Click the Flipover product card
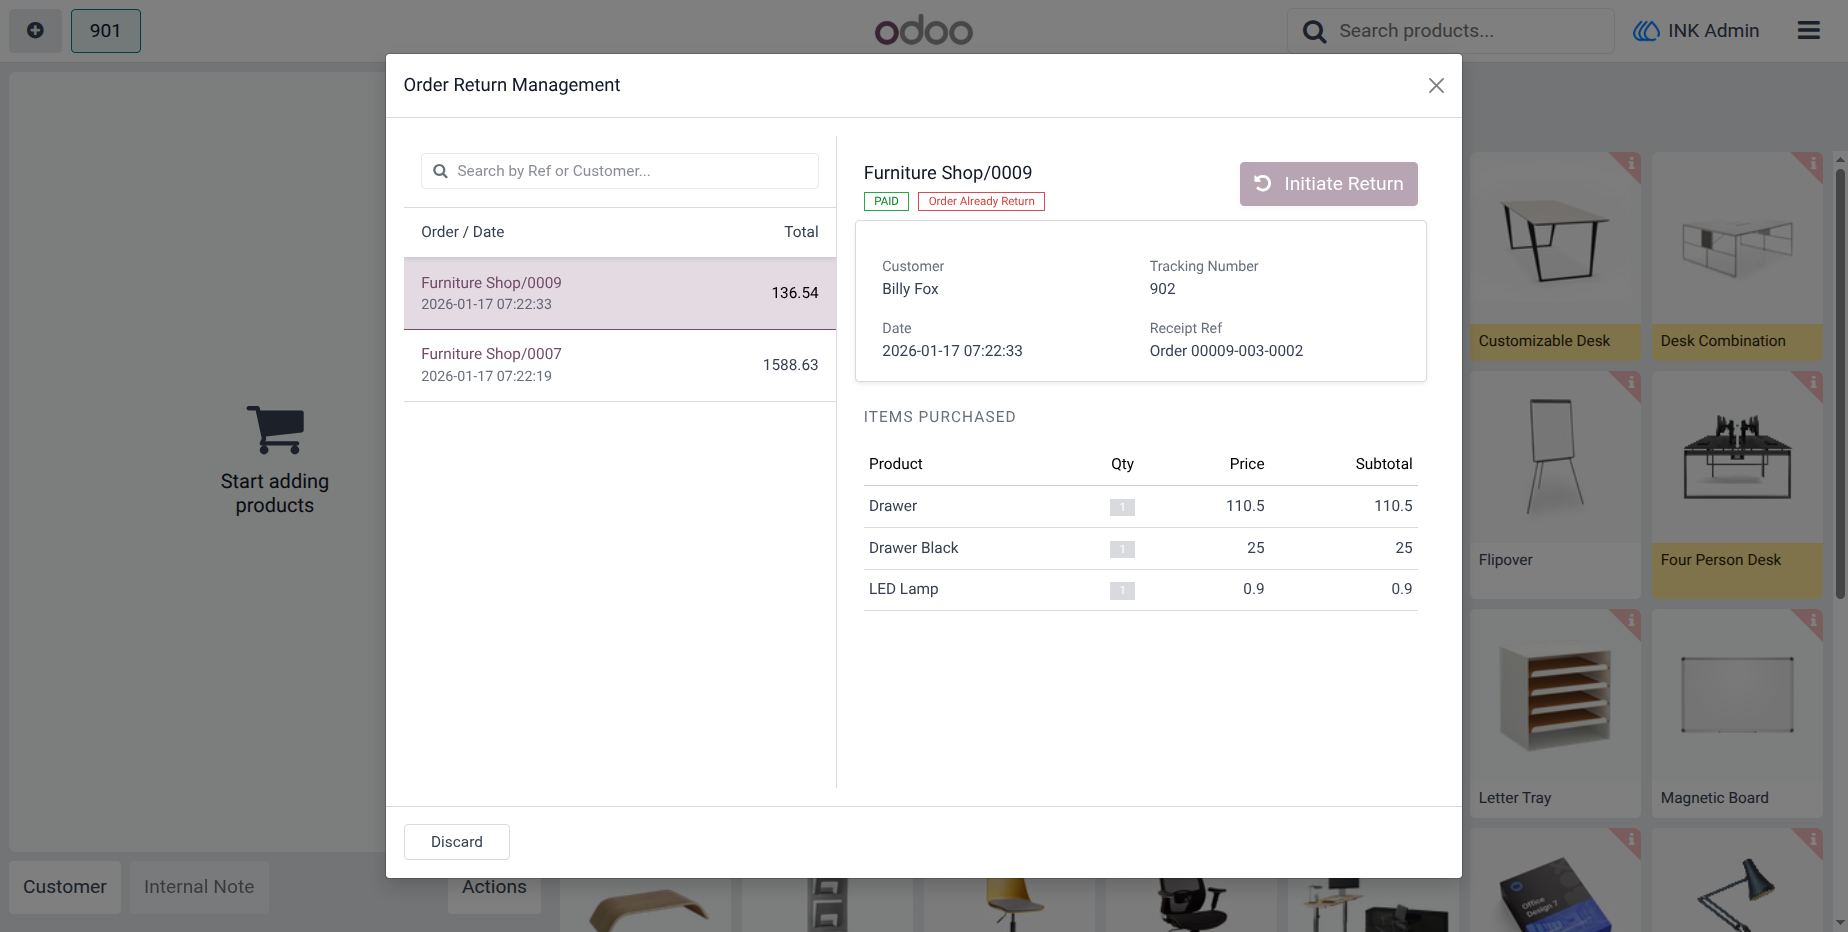This screenshot has height=932, width=1848. [x=1556, y=485]
